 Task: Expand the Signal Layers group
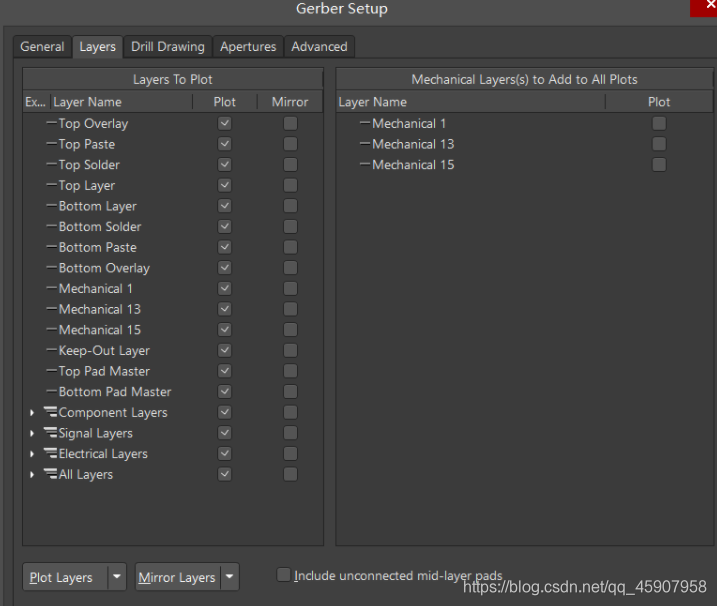(32, 433)
